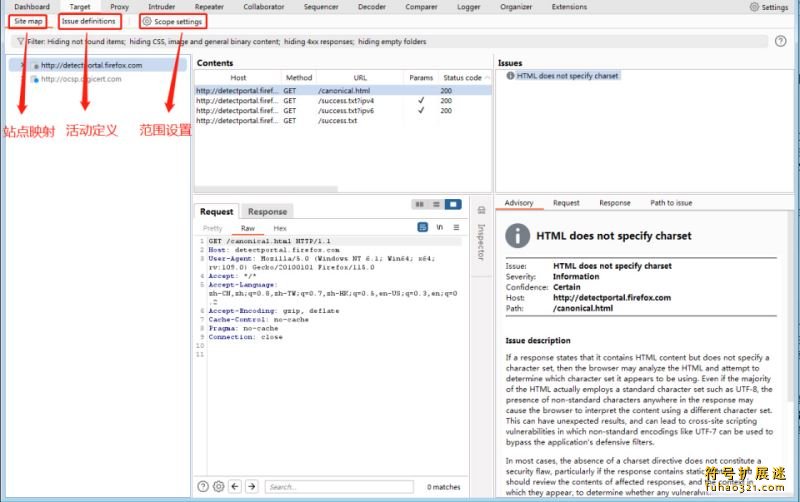This screenshot has width=800, height=502.
Task: Click the filter funnel icon
Action: [x=21, y=43]
